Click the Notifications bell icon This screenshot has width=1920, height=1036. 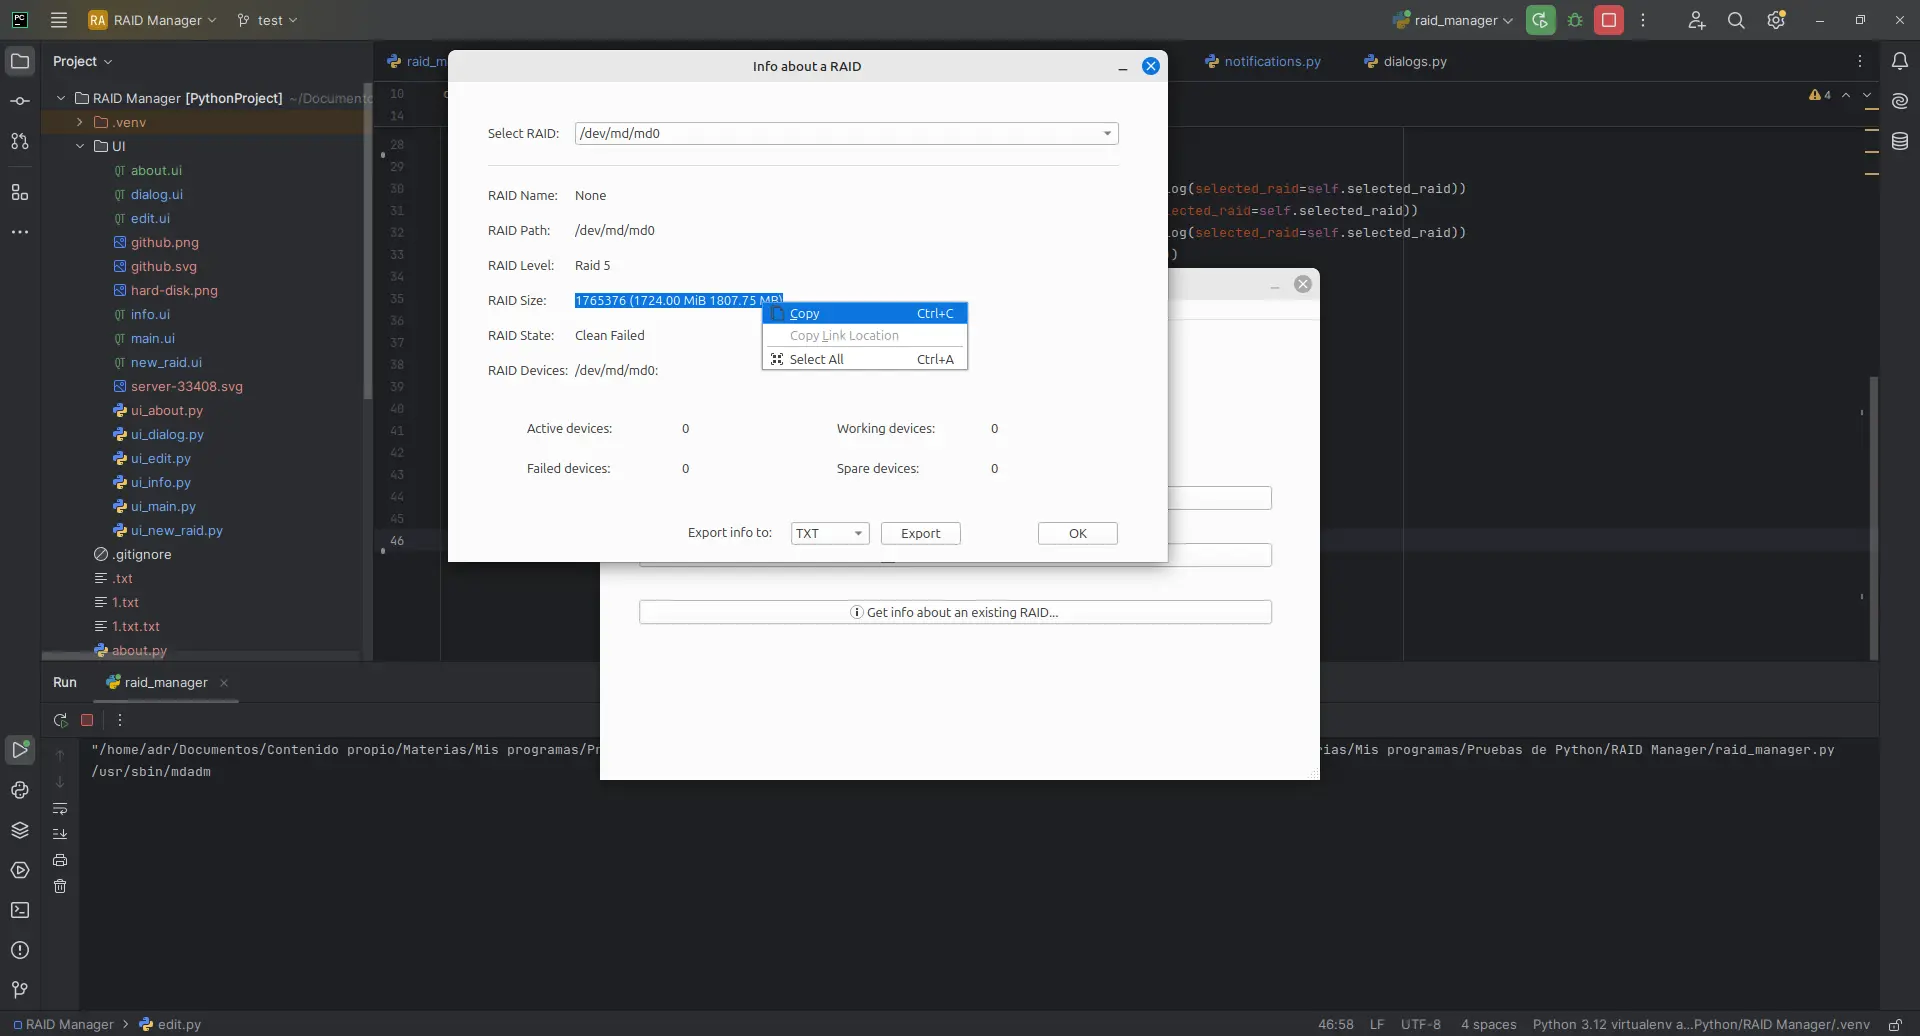[1900, 61]
